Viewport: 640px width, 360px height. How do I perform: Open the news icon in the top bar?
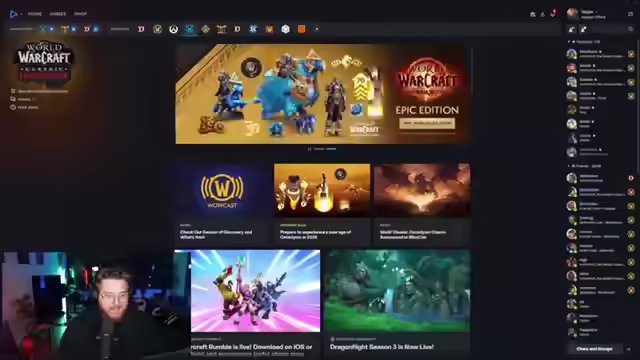[533, 14]
